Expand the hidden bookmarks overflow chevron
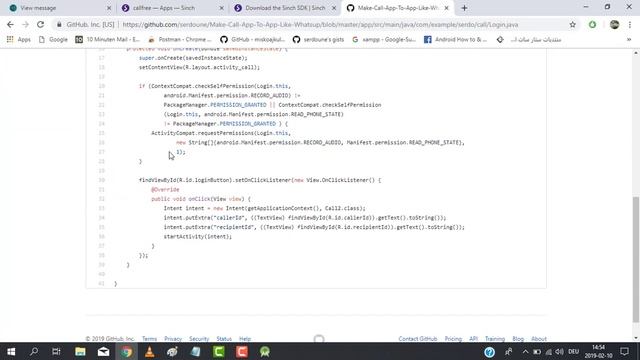 (x=629, y=40)
